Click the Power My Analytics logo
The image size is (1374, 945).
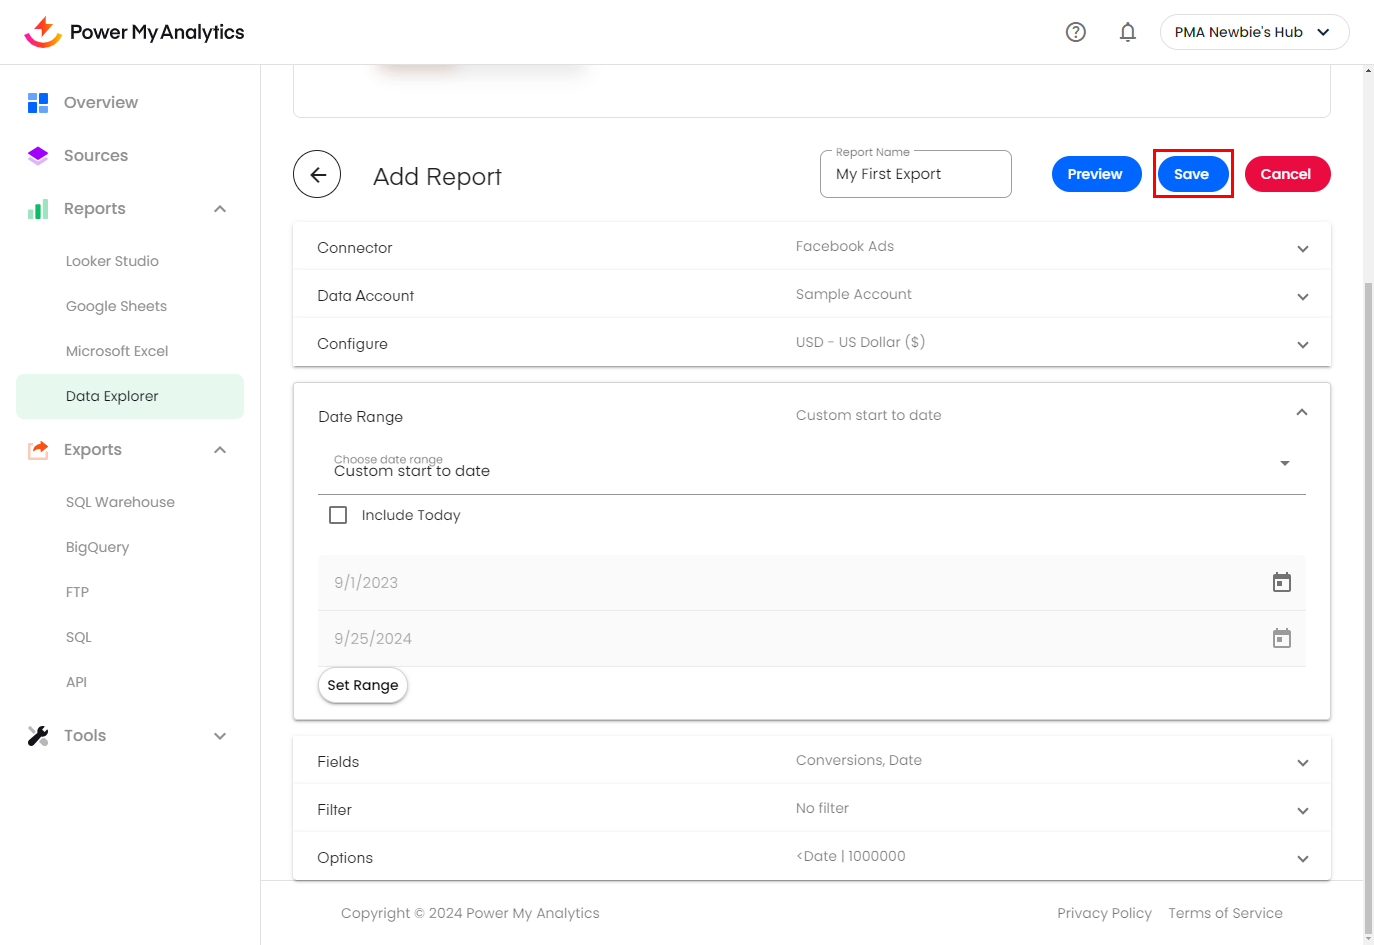(134, 32)
